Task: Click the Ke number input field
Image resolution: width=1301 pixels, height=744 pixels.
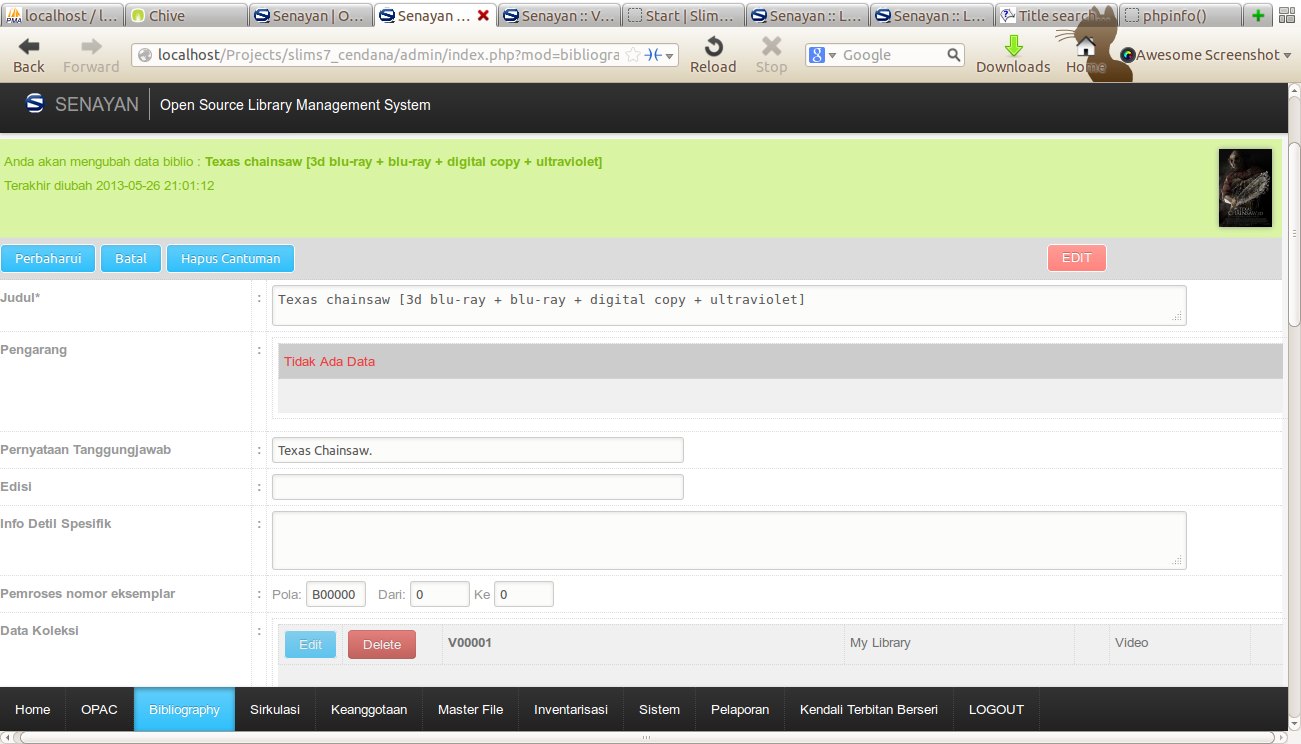Action: pyautogui.click(x=524, y=594)
